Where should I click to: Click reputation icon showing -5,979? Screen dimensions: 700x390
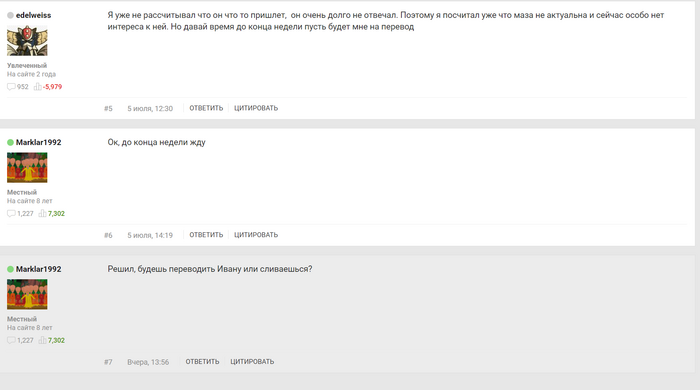point(38,87)
